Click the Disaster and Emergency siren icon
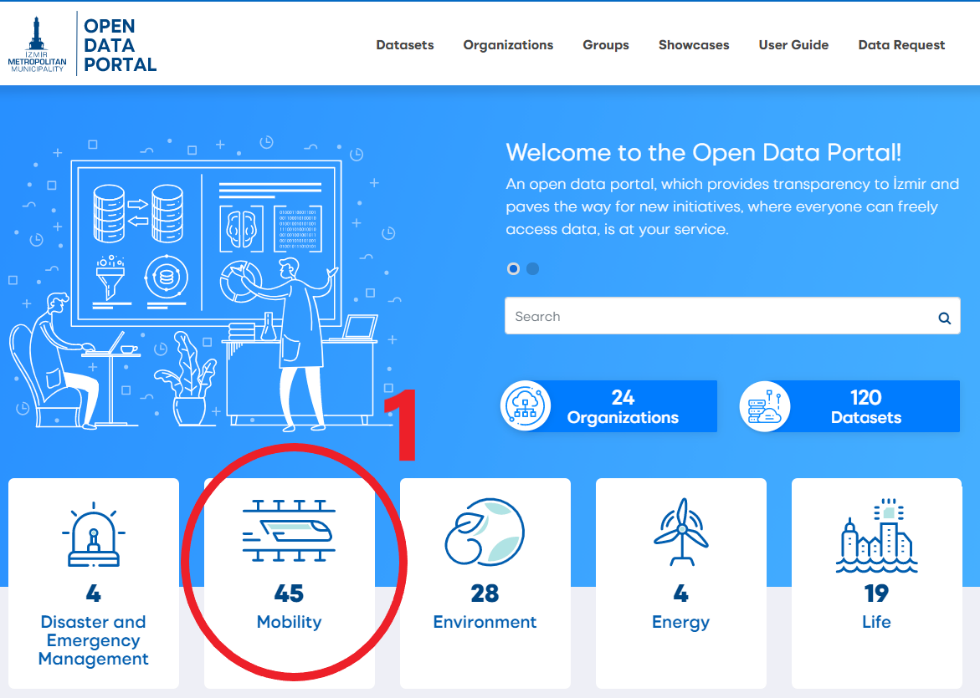Image resolution: width=980 pixels, height=698 pixels. (x=93, y=535)
